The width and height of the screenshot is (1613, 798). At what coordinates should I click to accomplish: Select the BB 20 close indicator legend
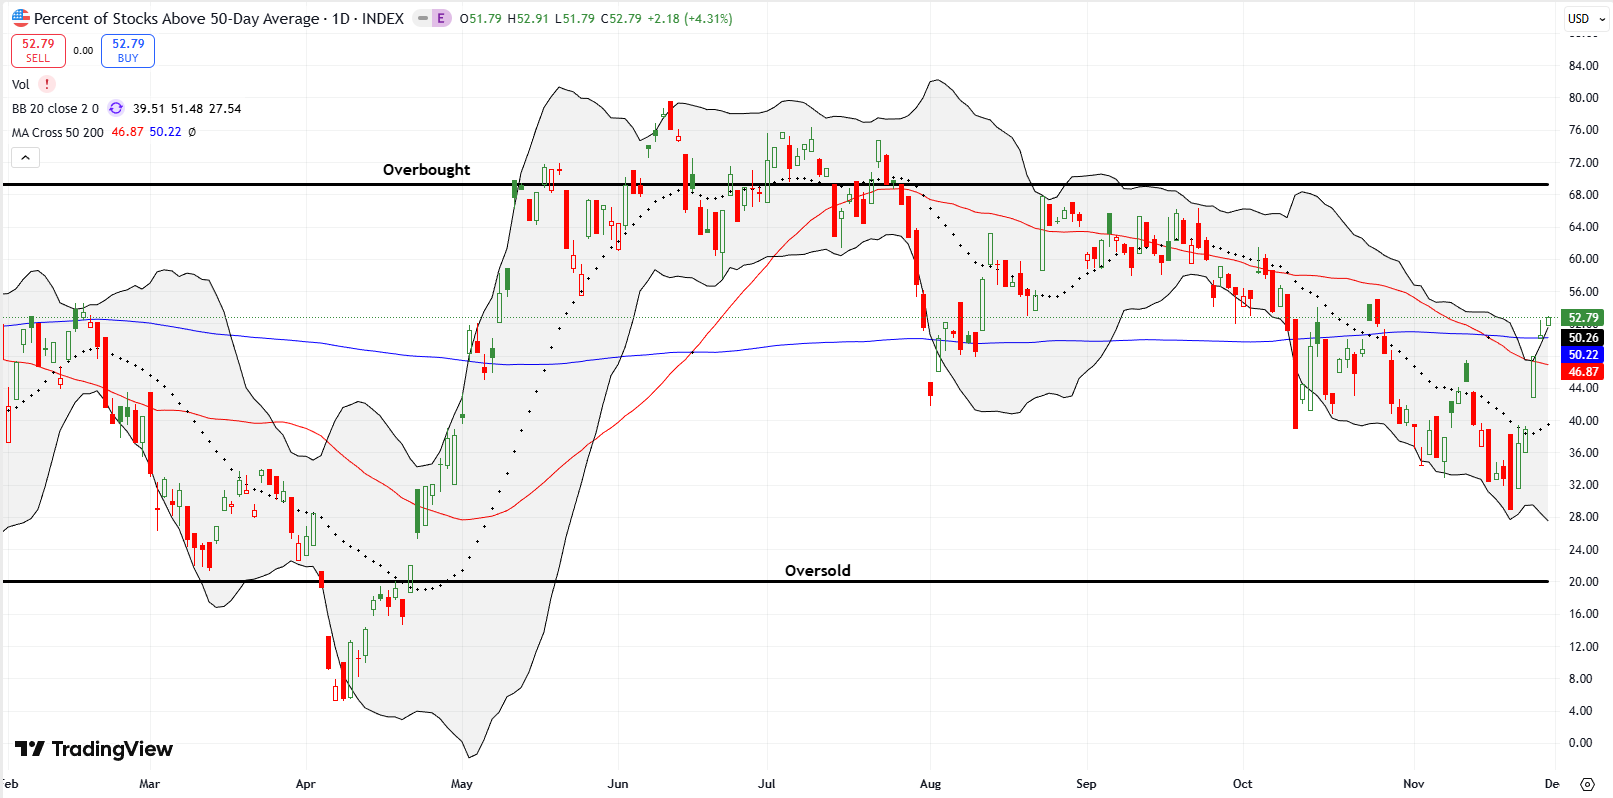[x=55, y=109]
